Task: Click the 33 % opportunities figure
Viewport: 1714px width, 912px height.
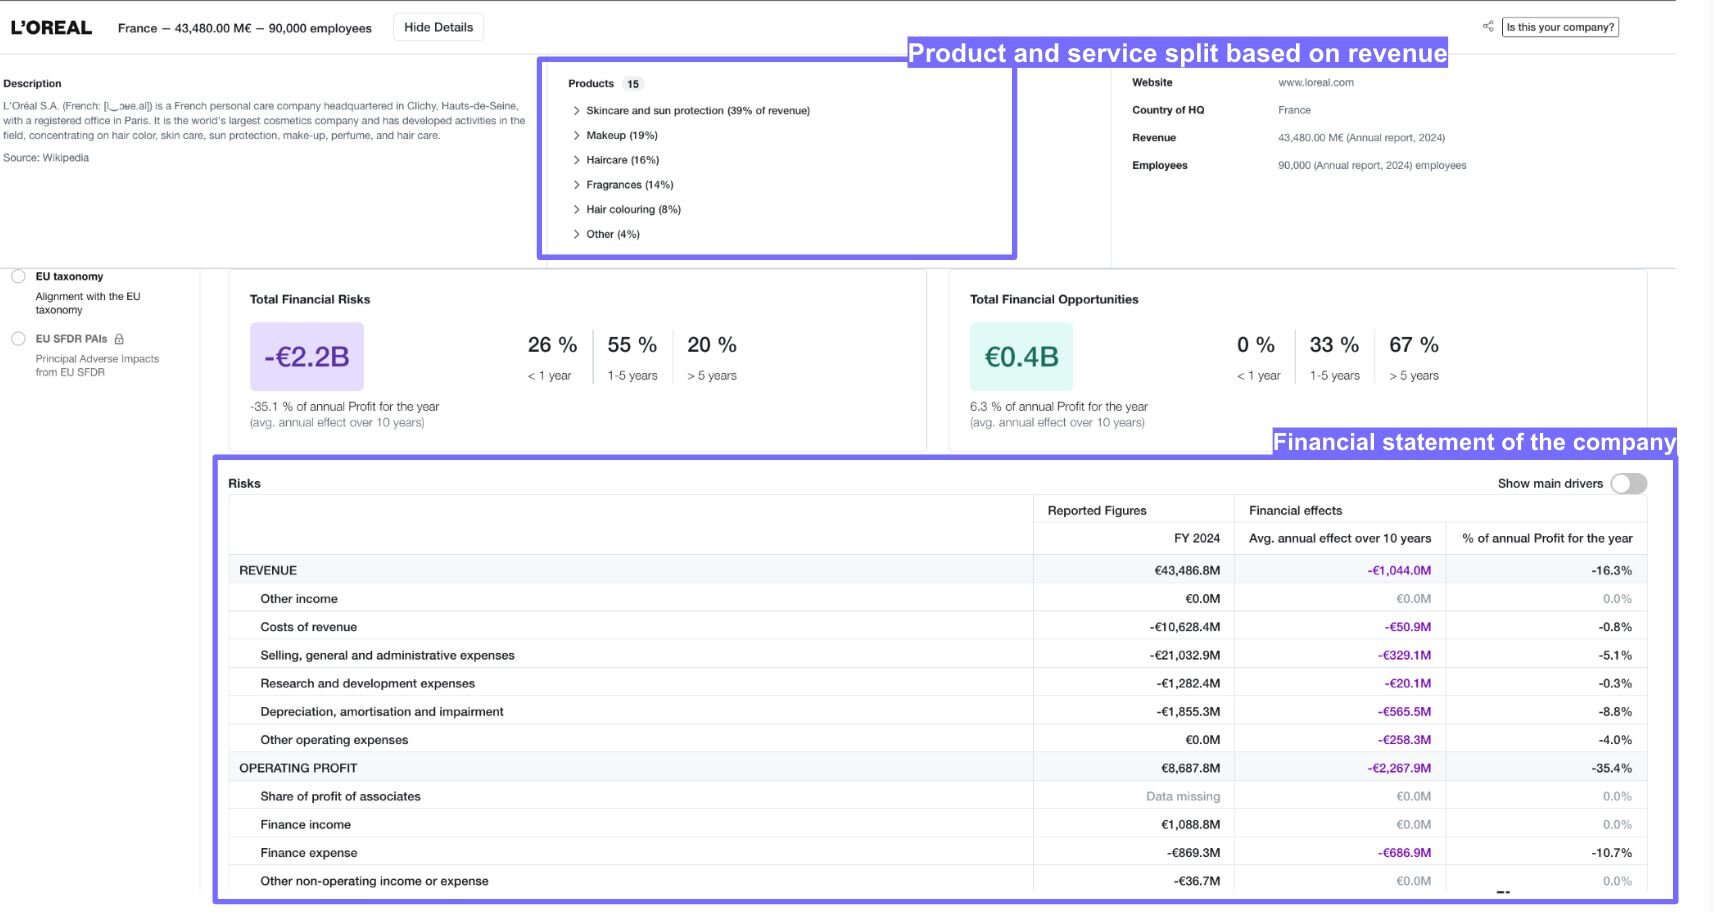Action: [x=1334, y=345]
